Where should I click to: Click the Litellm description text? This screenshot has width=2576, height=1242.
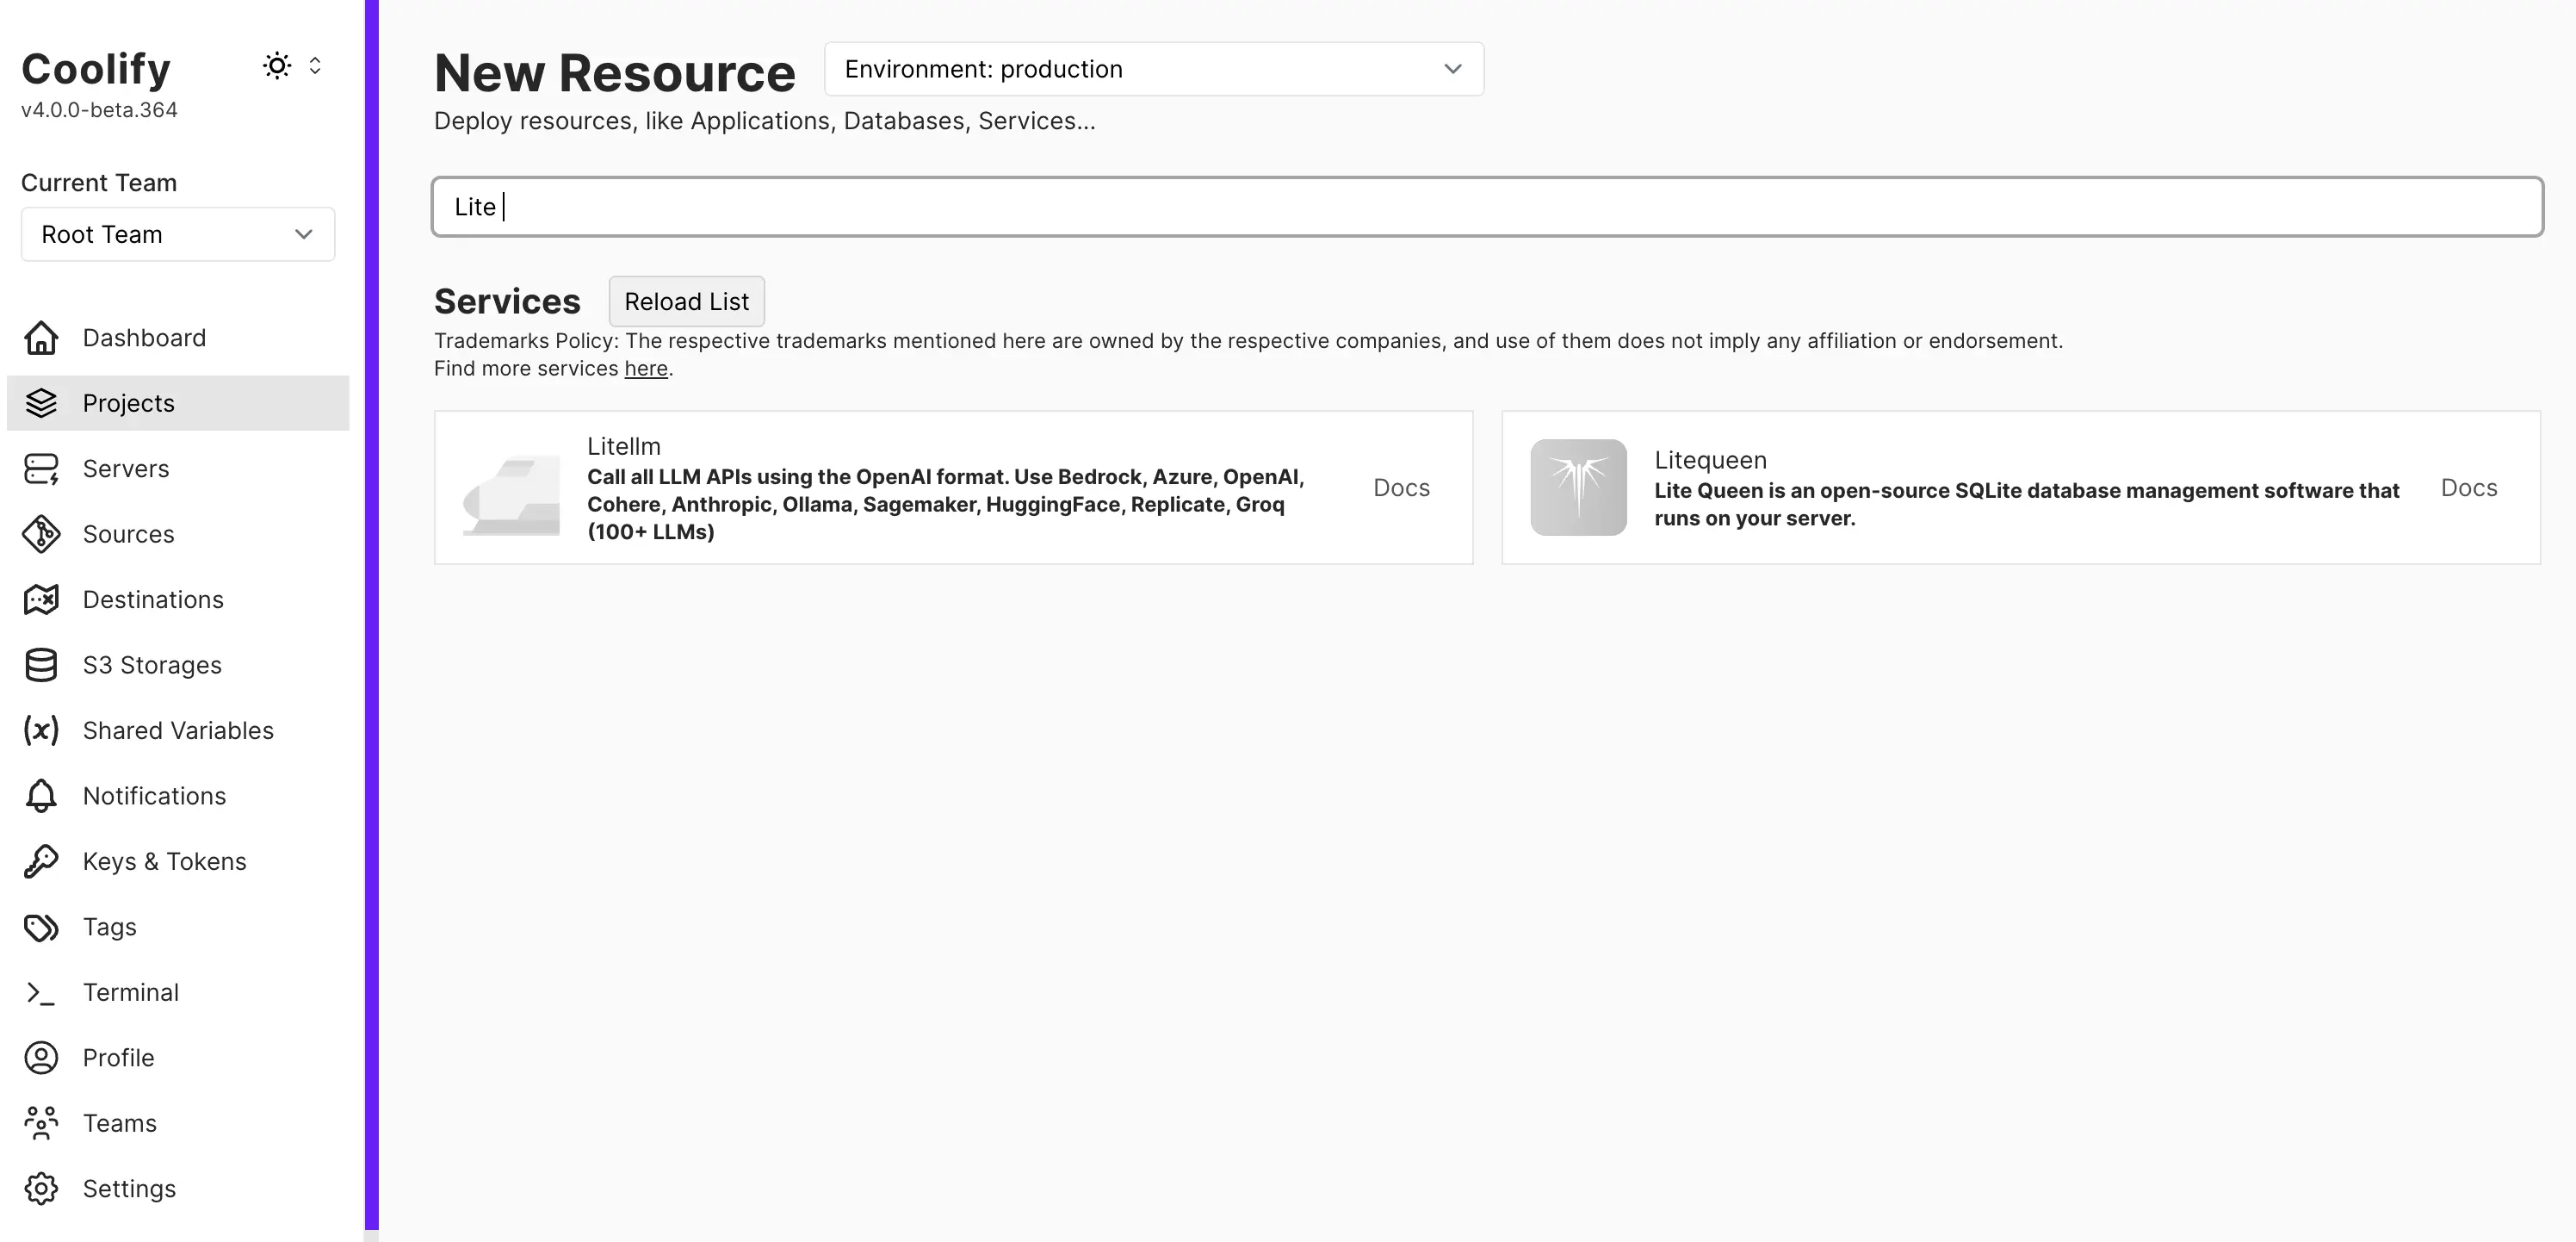(946, 504)
